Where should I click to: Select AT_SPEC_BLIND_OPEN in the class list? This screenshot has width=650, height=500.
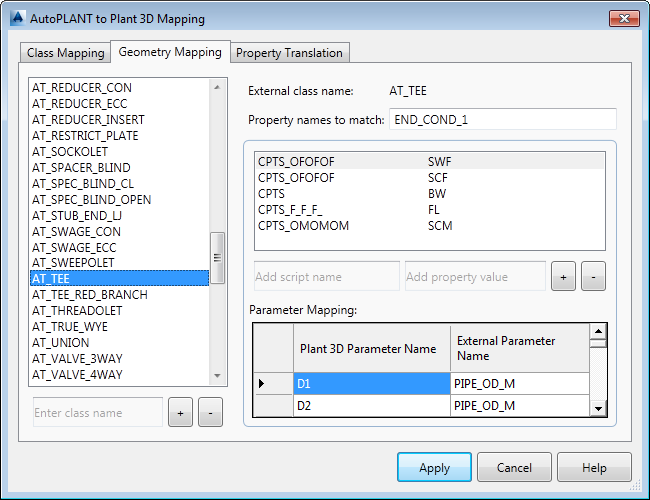pos(119,199)
